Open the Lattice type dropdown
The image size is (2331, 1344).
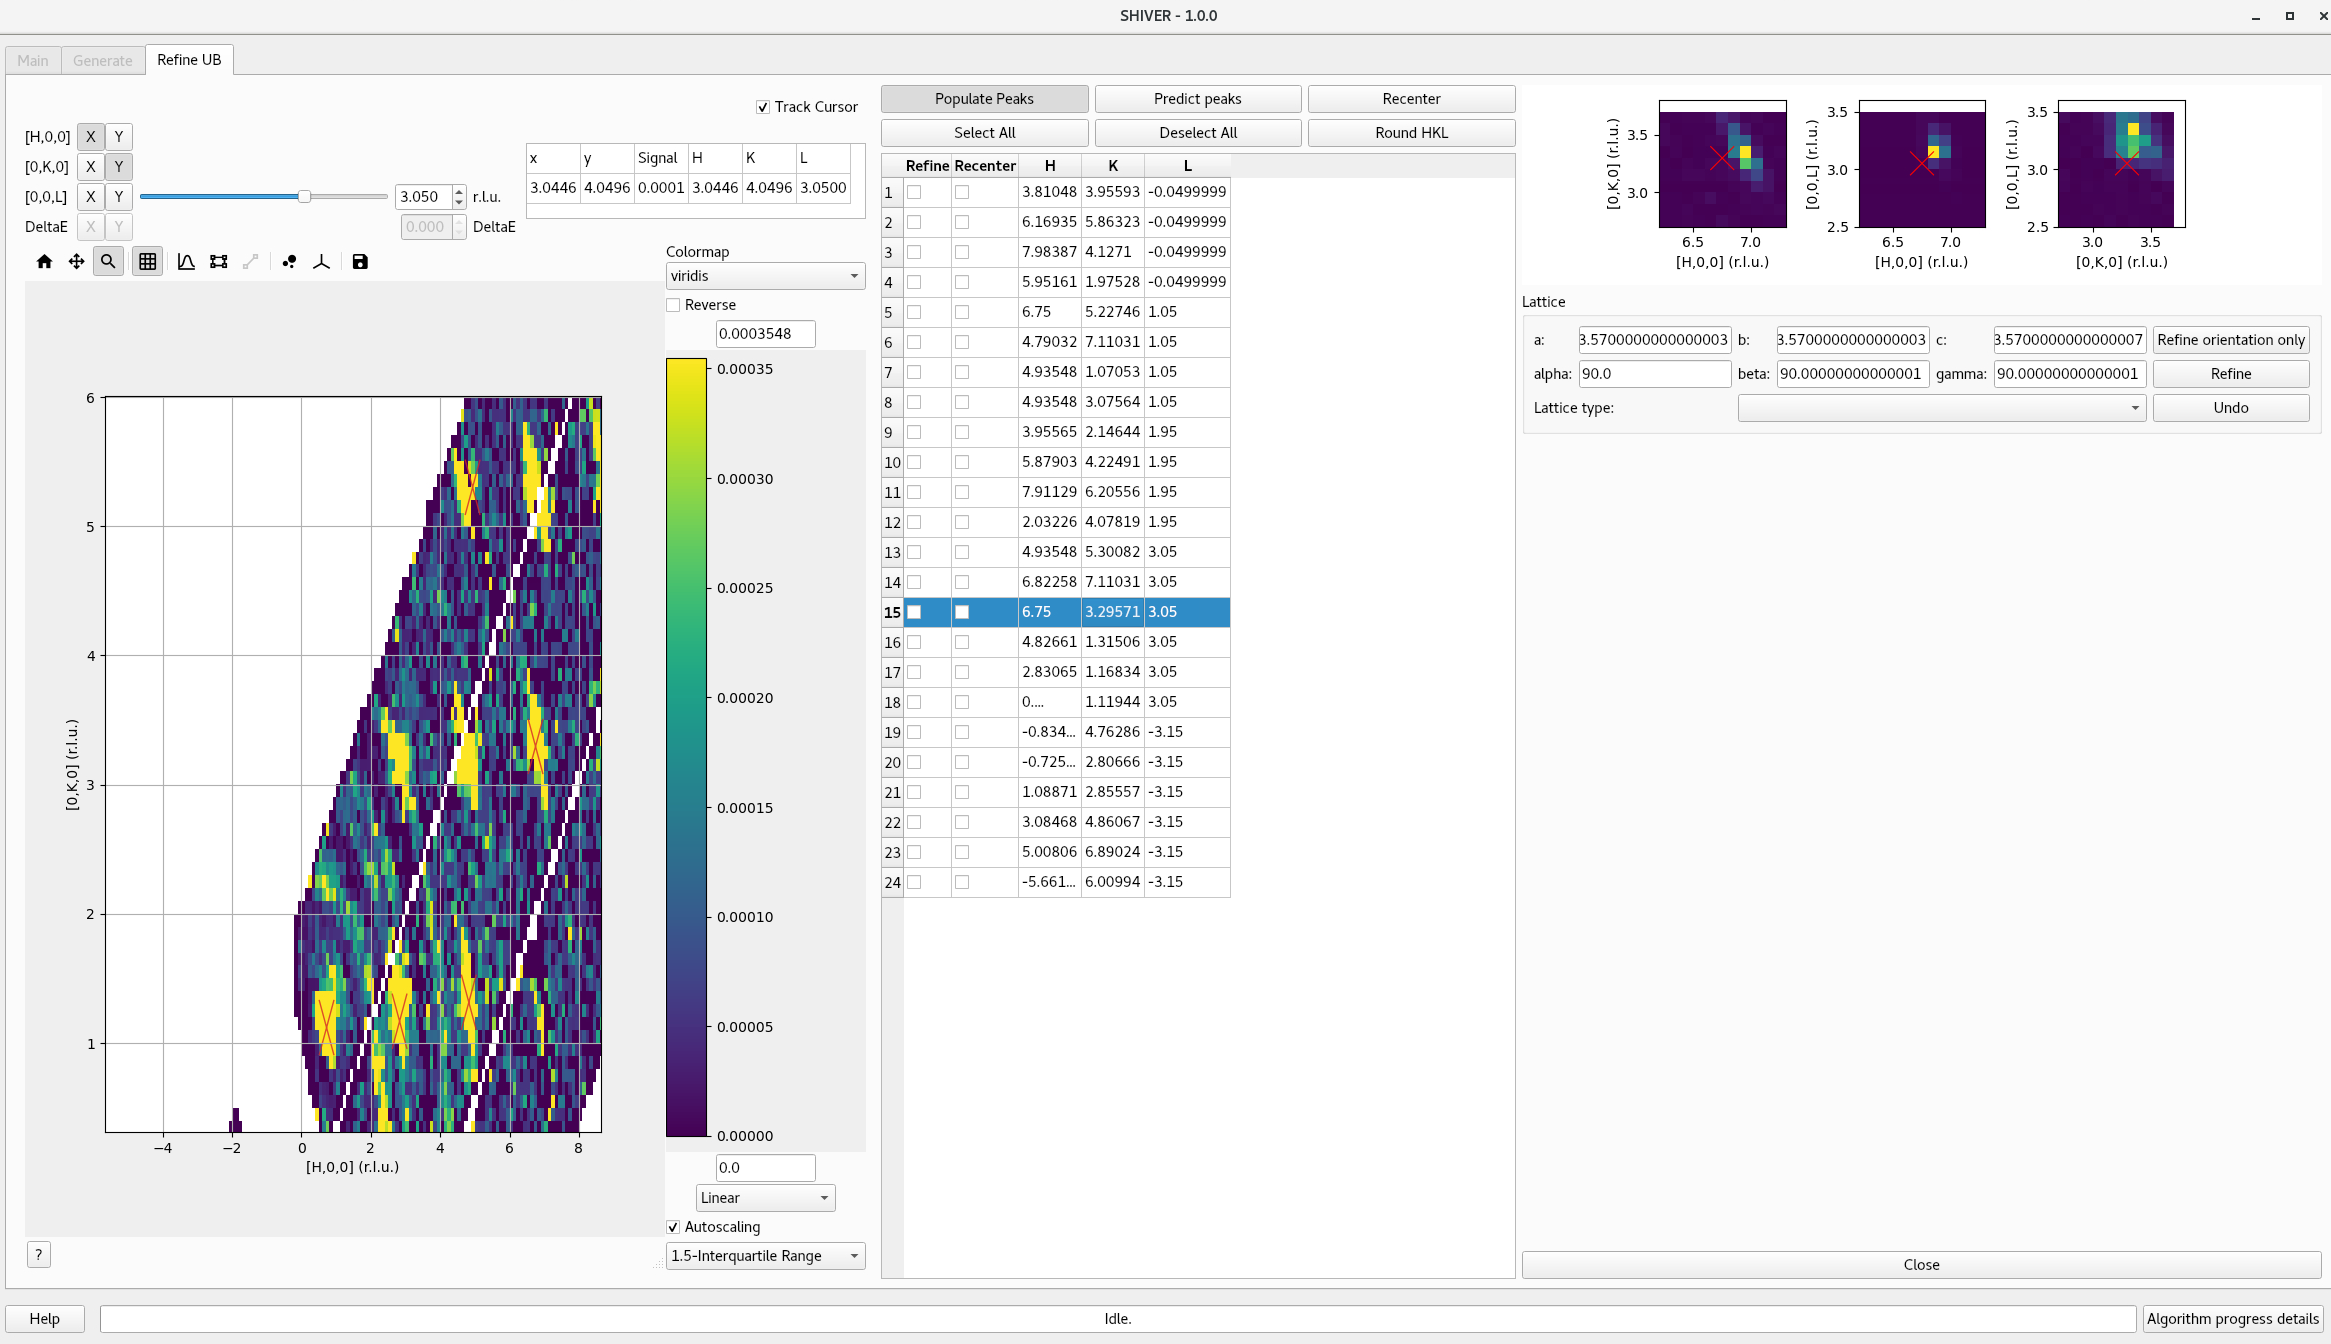(x=1940, y=408)
